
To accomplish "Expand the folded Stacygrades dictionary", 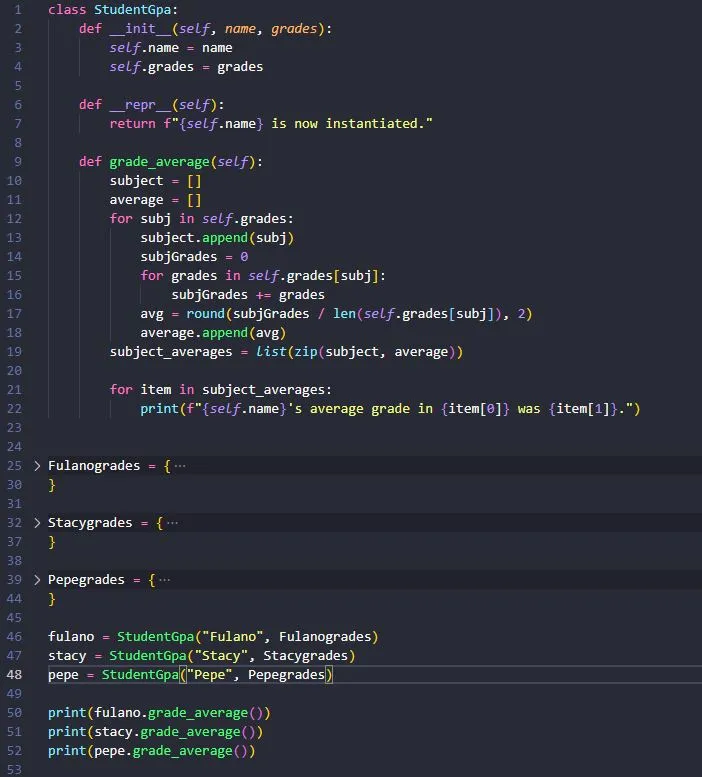I will point(37,523).
